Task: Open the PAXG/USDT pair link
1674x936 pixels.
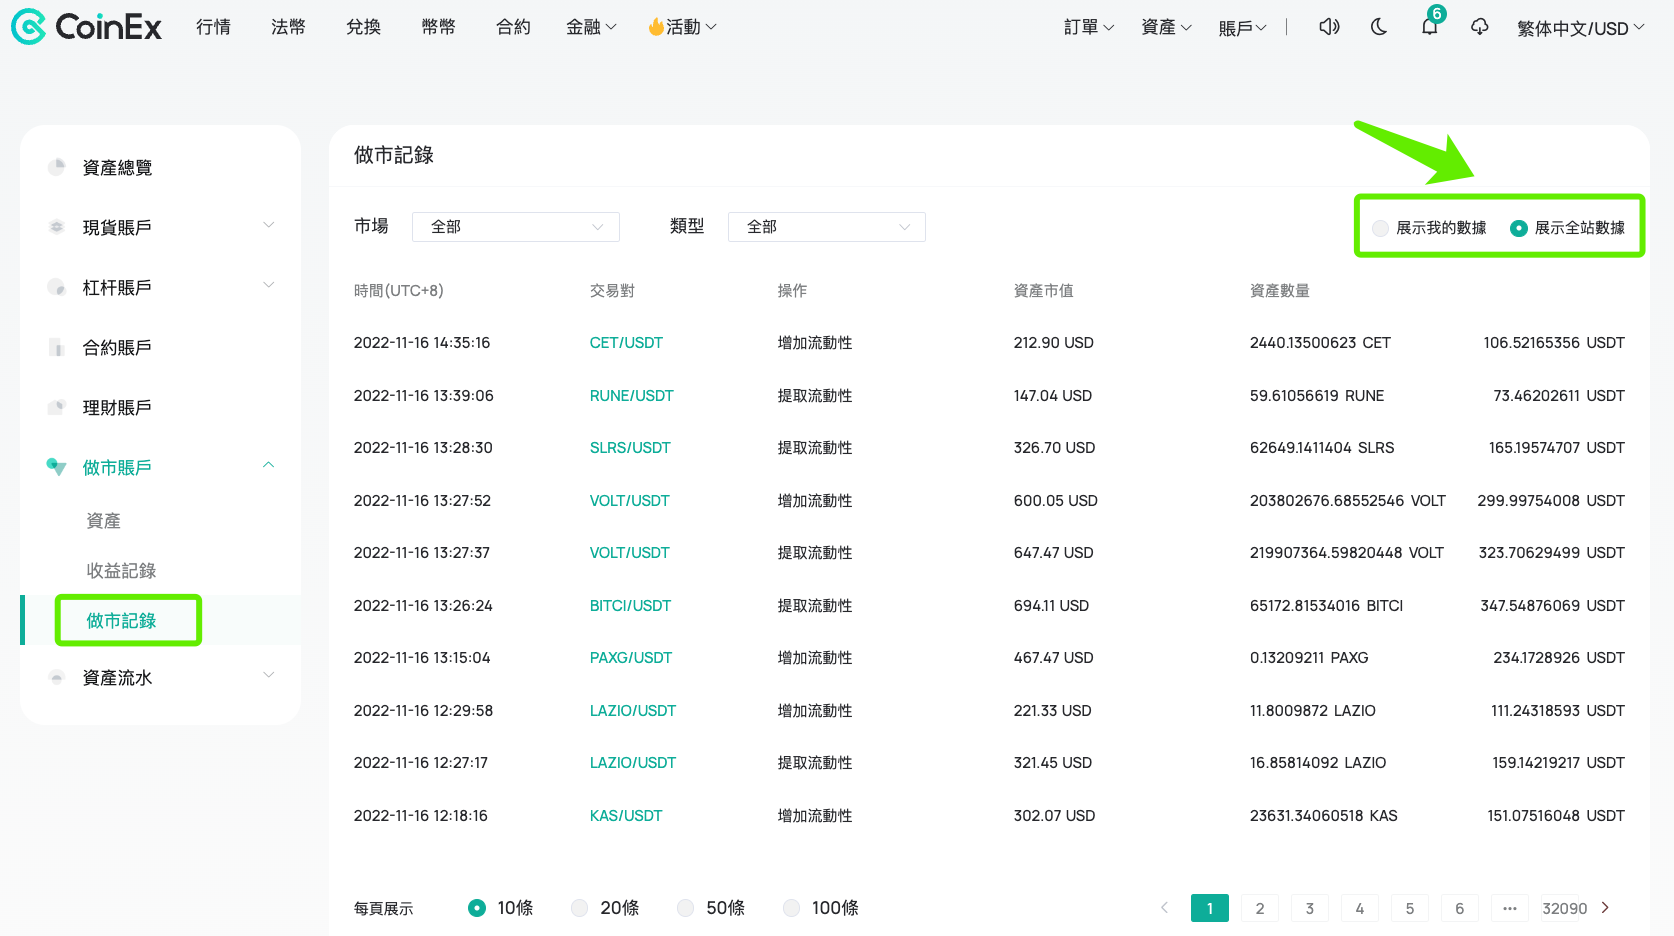Action: tap(630, 658)
